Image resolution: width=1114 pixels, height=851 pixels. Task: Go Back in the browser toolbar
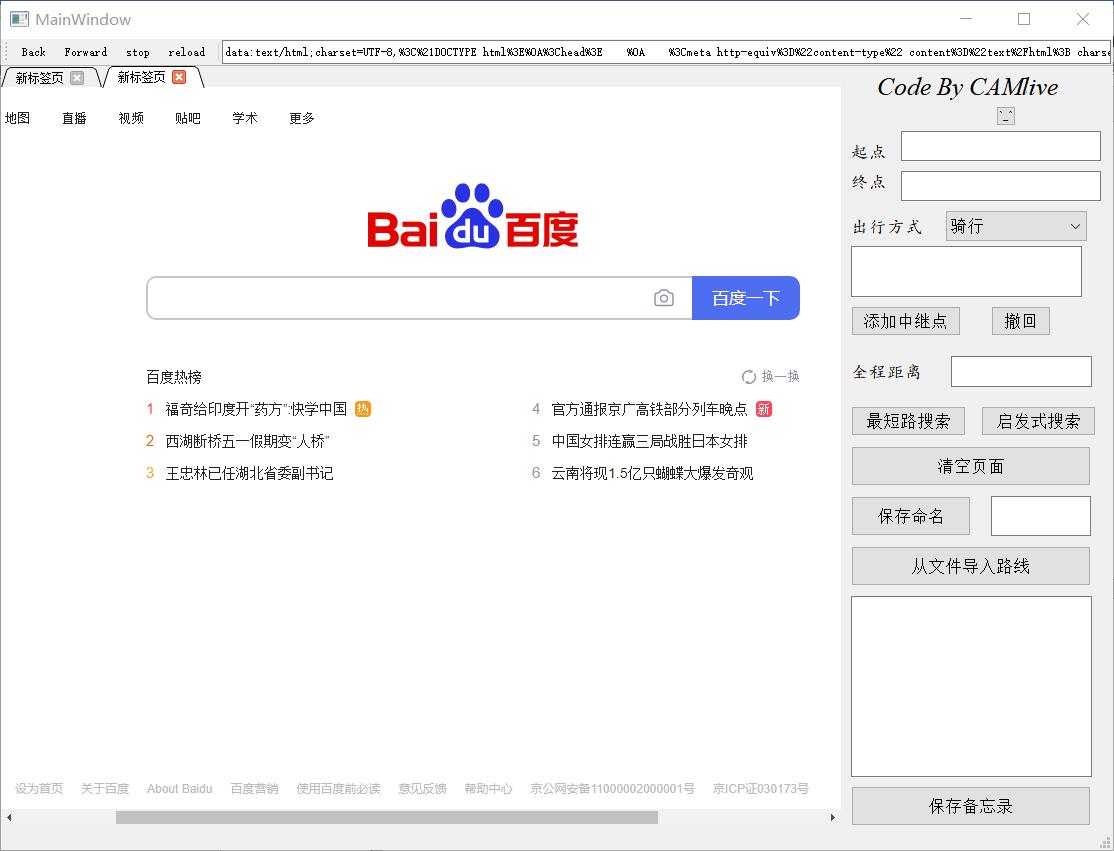[33, 52]
